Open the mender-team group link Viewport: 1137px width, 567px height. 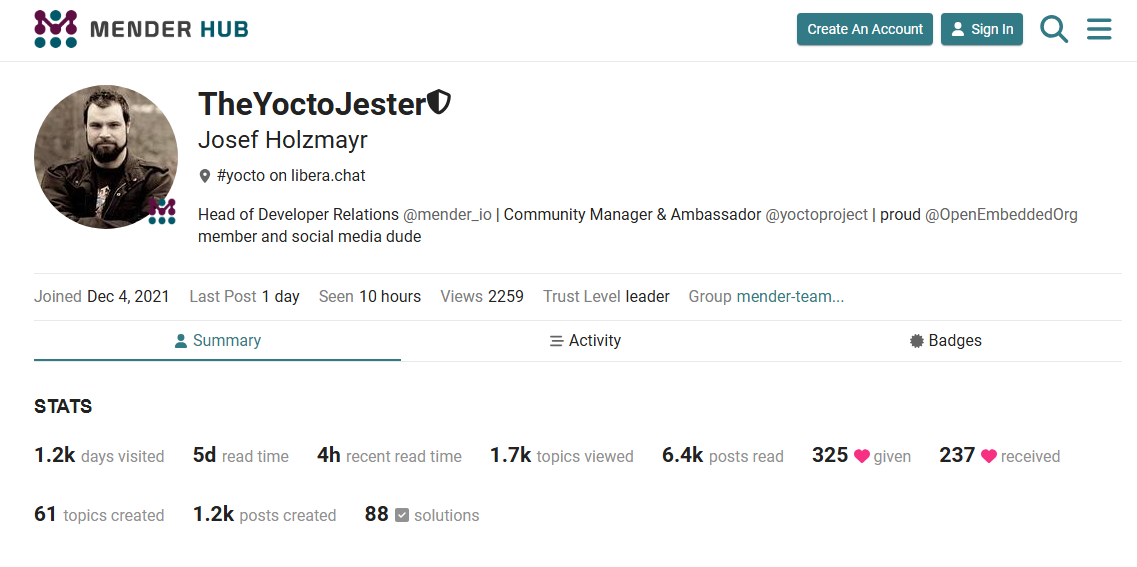coord(790,297)
